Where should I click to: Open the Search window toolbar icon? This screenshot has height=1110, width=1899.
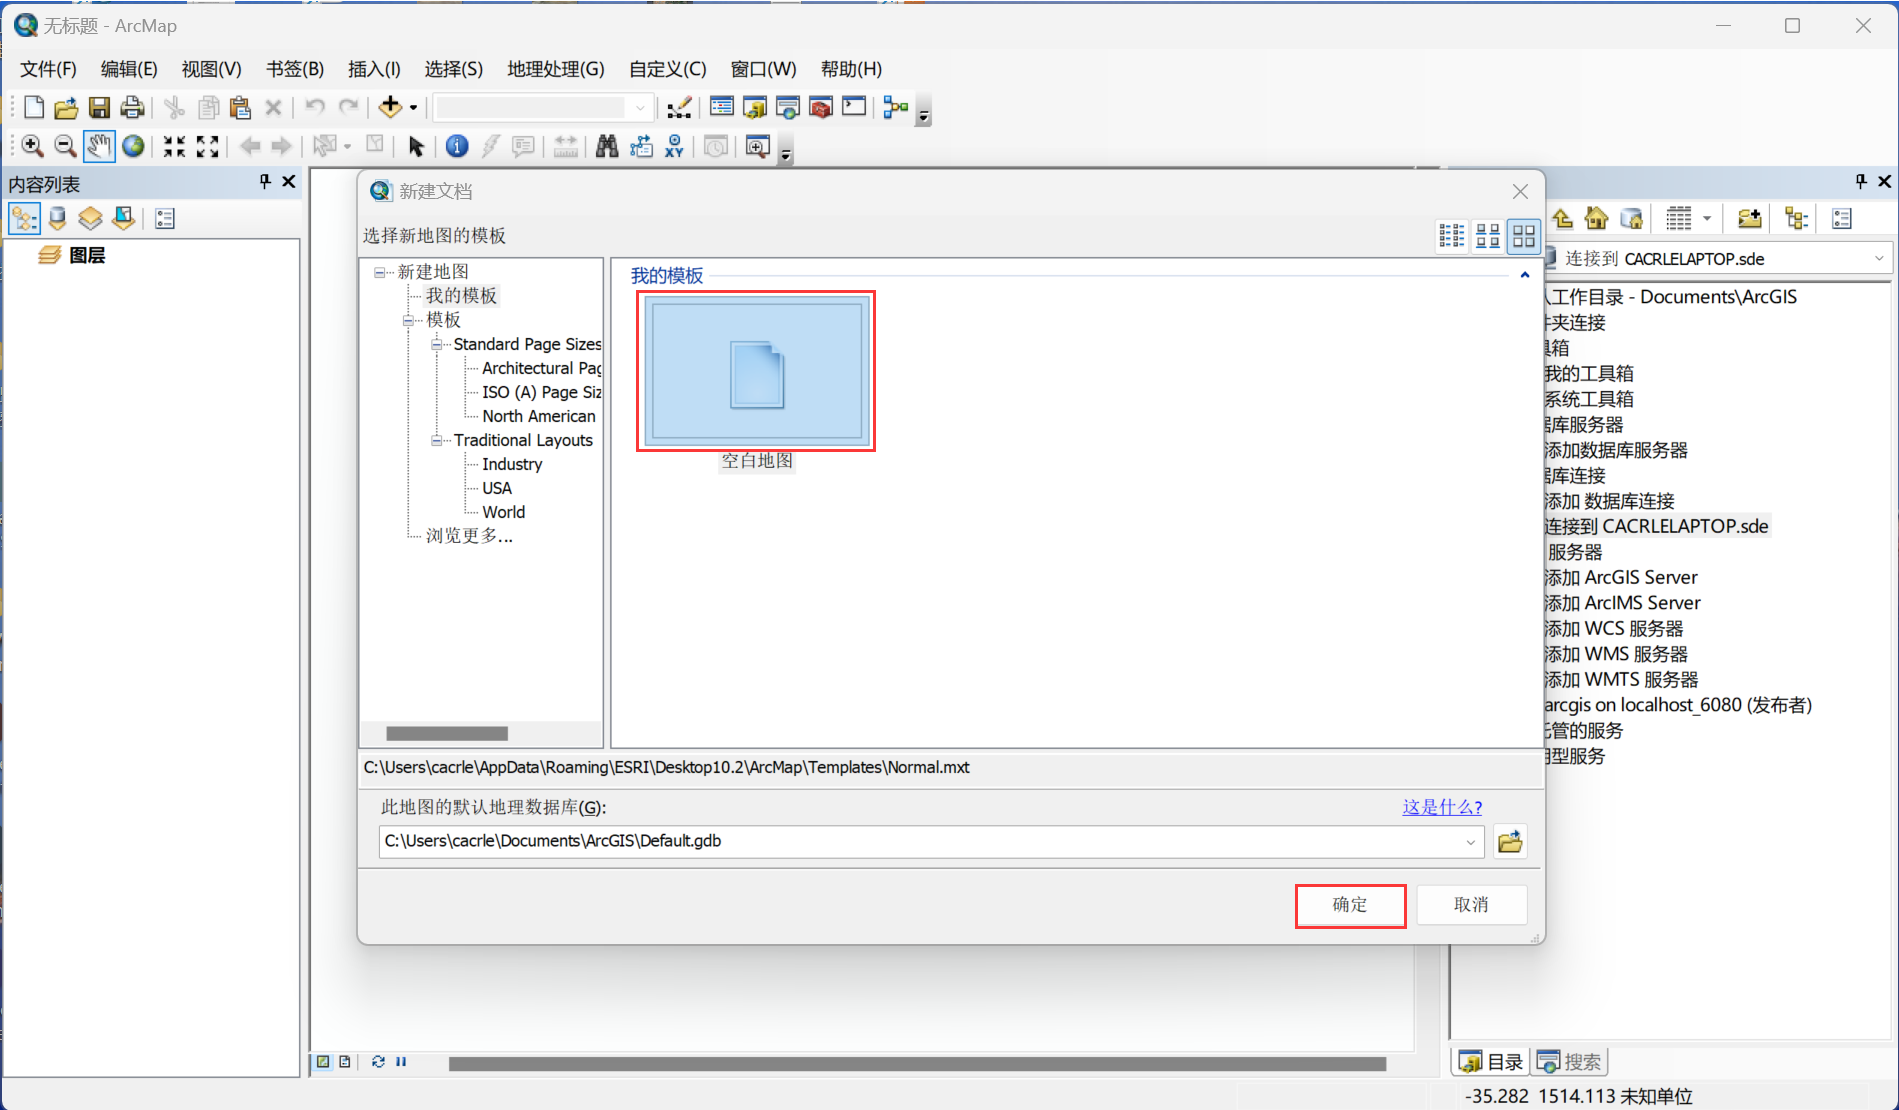[x=788, y=107]
